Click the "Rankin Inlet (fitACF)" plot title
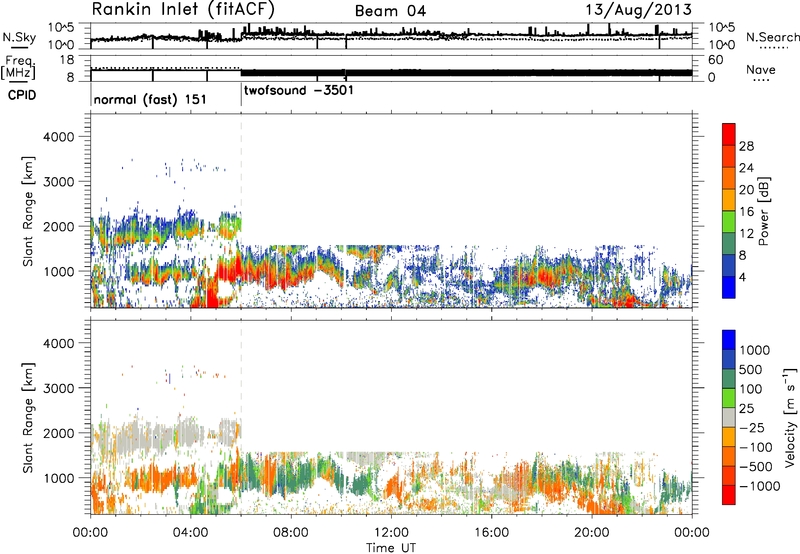 183,10
